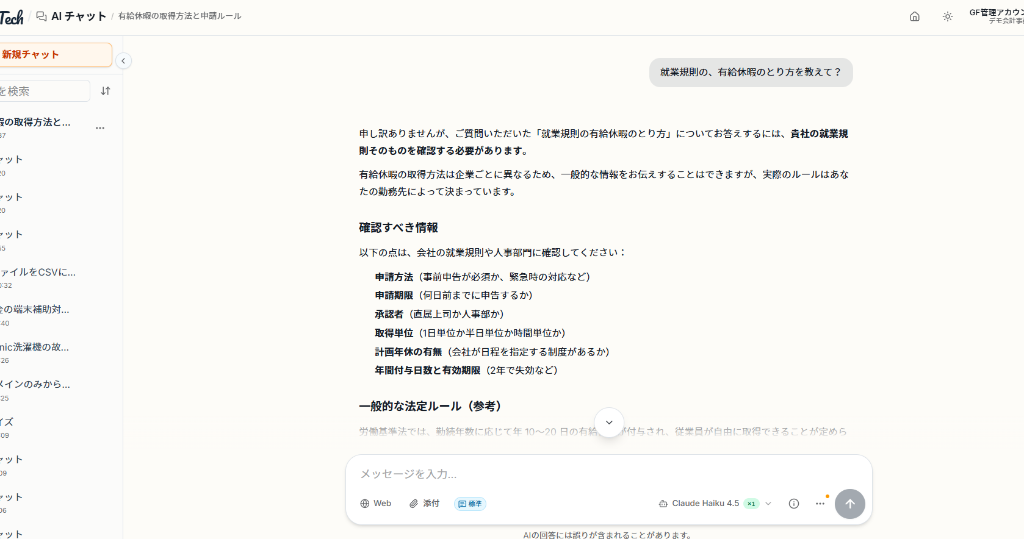The height and width of the screenshot is (539, 1024).
Task: Open the AI チャット breadcrumb
Action: coord(79,16)
